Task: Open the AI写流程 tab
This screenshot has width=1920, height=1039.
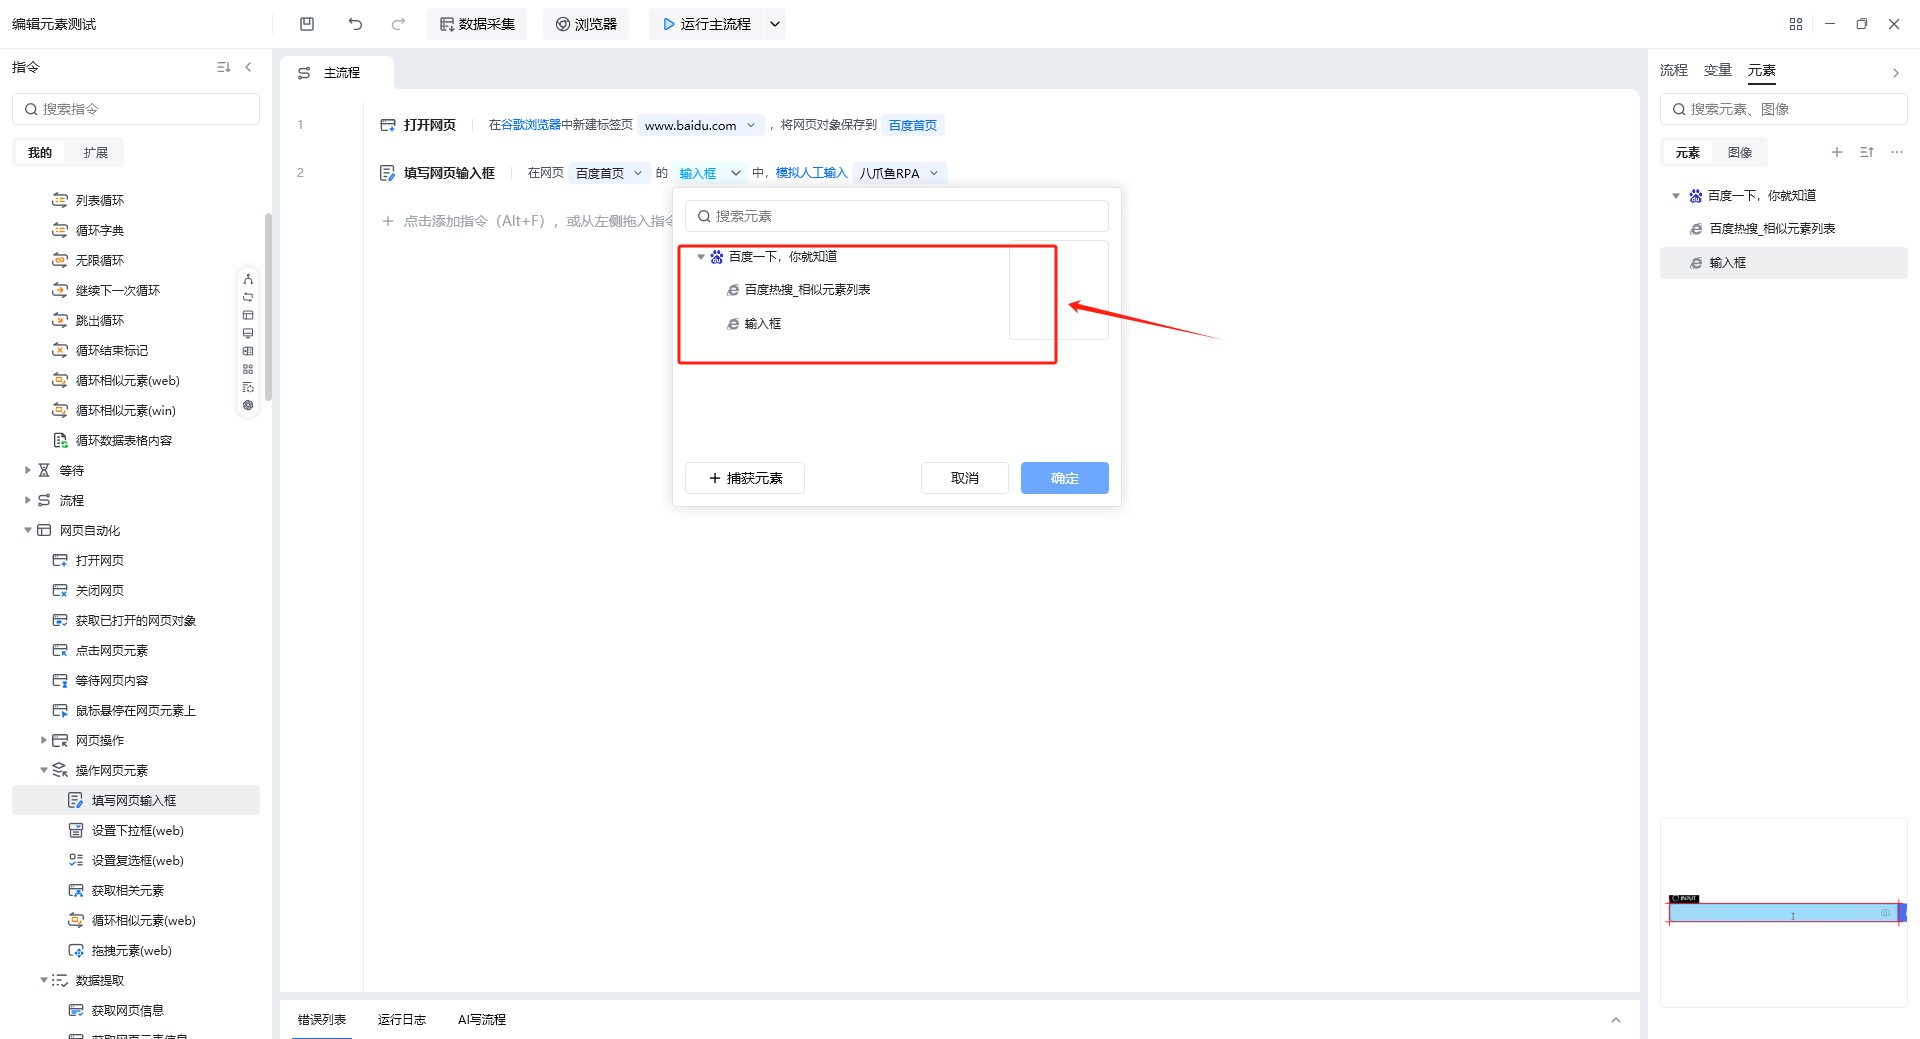Action: click(482, 1019)
